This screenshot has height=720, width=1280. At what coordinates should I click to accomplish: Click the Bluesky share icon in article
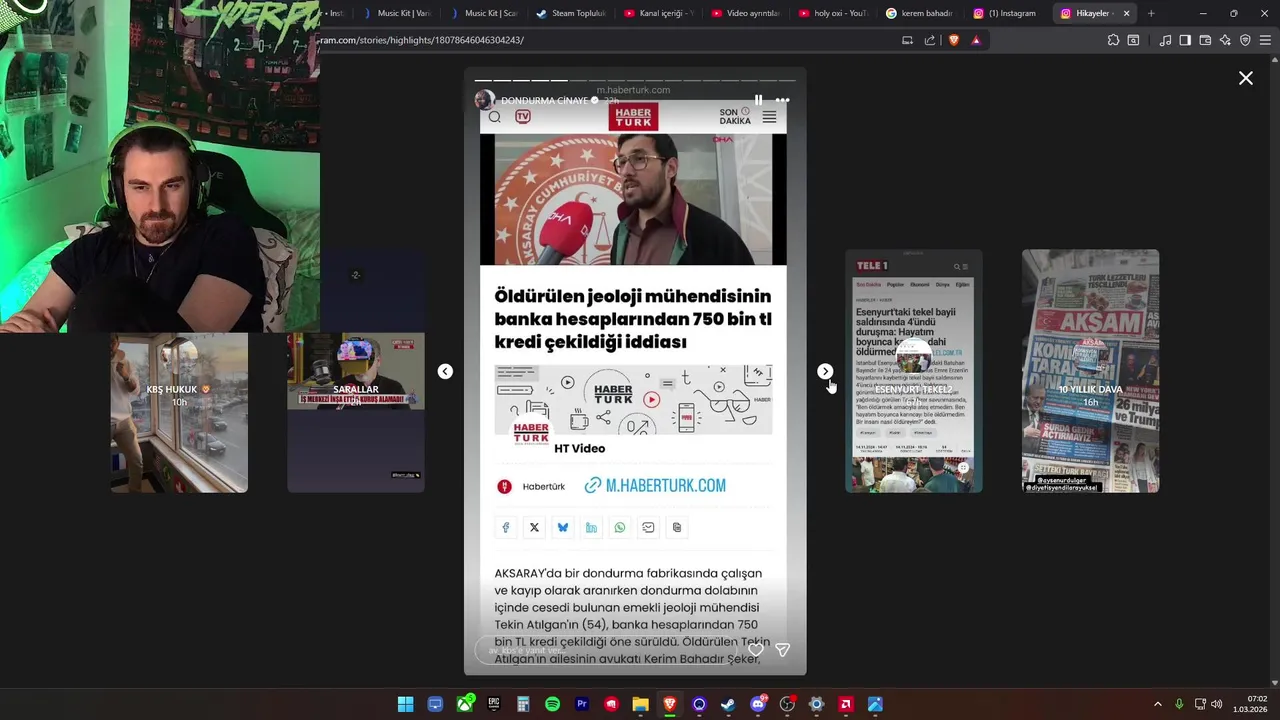(563, 527)
